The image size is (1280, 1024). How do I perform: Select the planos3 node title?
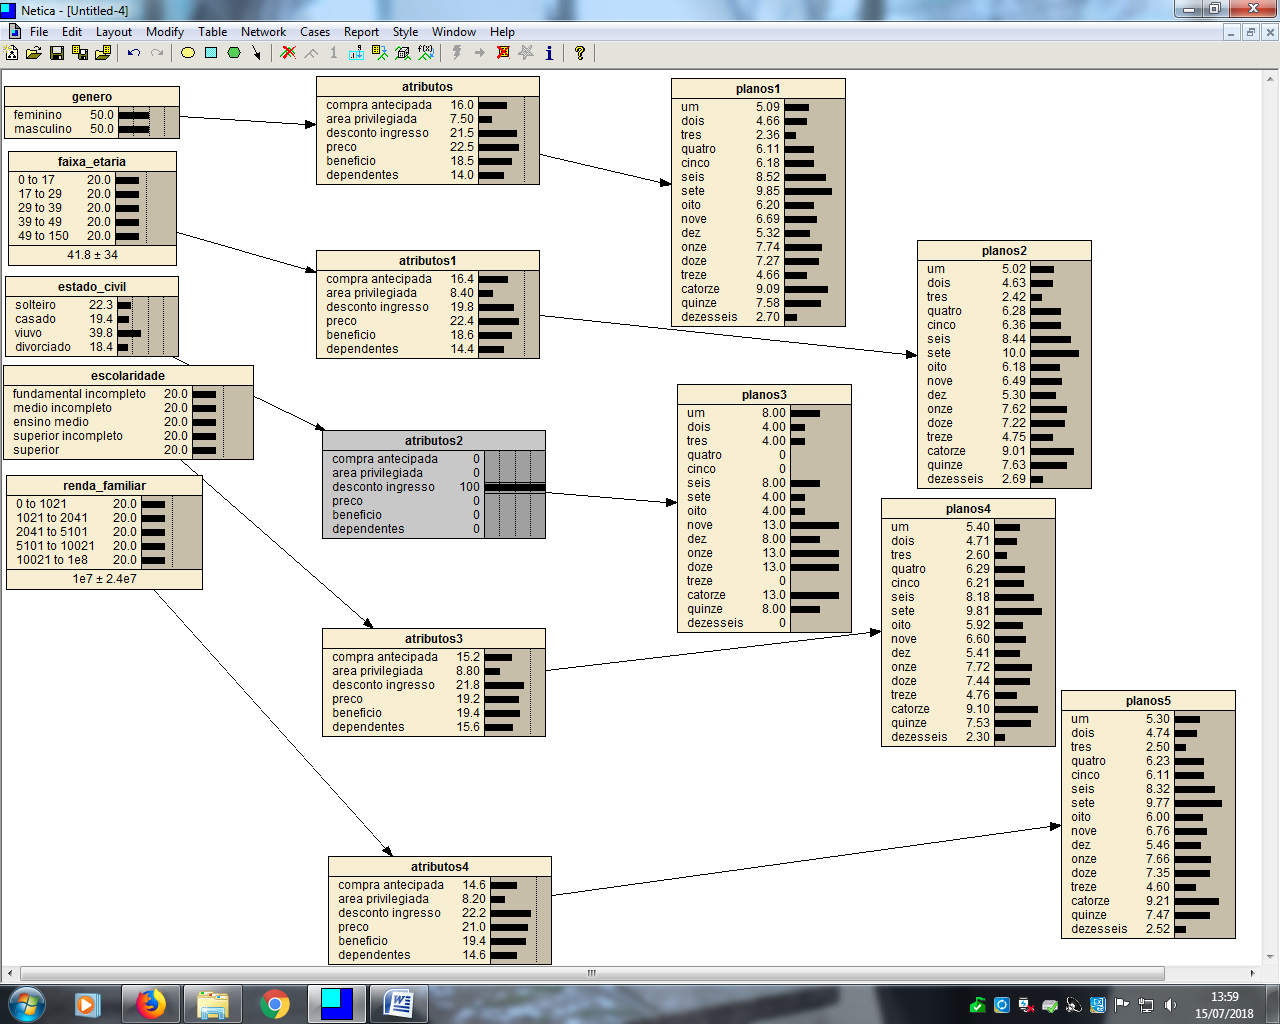(x=764, y=395)
